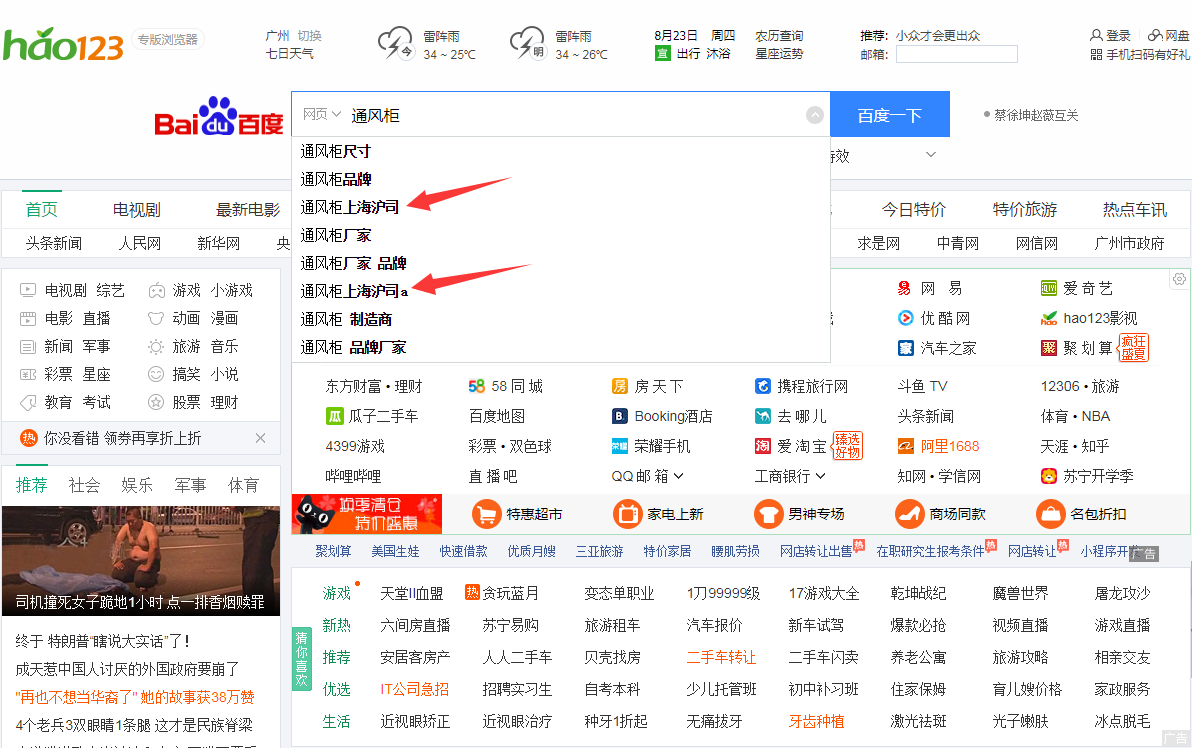The height and width of the screenshot is (748, 1192).
Task: Open 荣耀手机 icon
Action: 620,446
